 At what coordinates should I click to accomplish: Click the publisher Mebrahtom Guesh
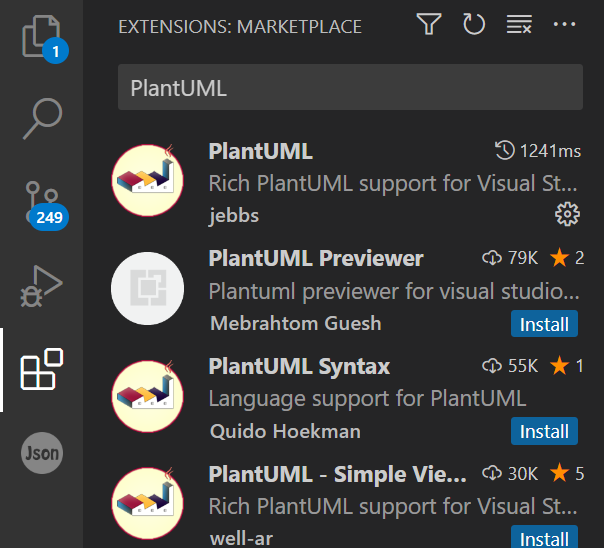pyautogui.click(x=296, y=323)
